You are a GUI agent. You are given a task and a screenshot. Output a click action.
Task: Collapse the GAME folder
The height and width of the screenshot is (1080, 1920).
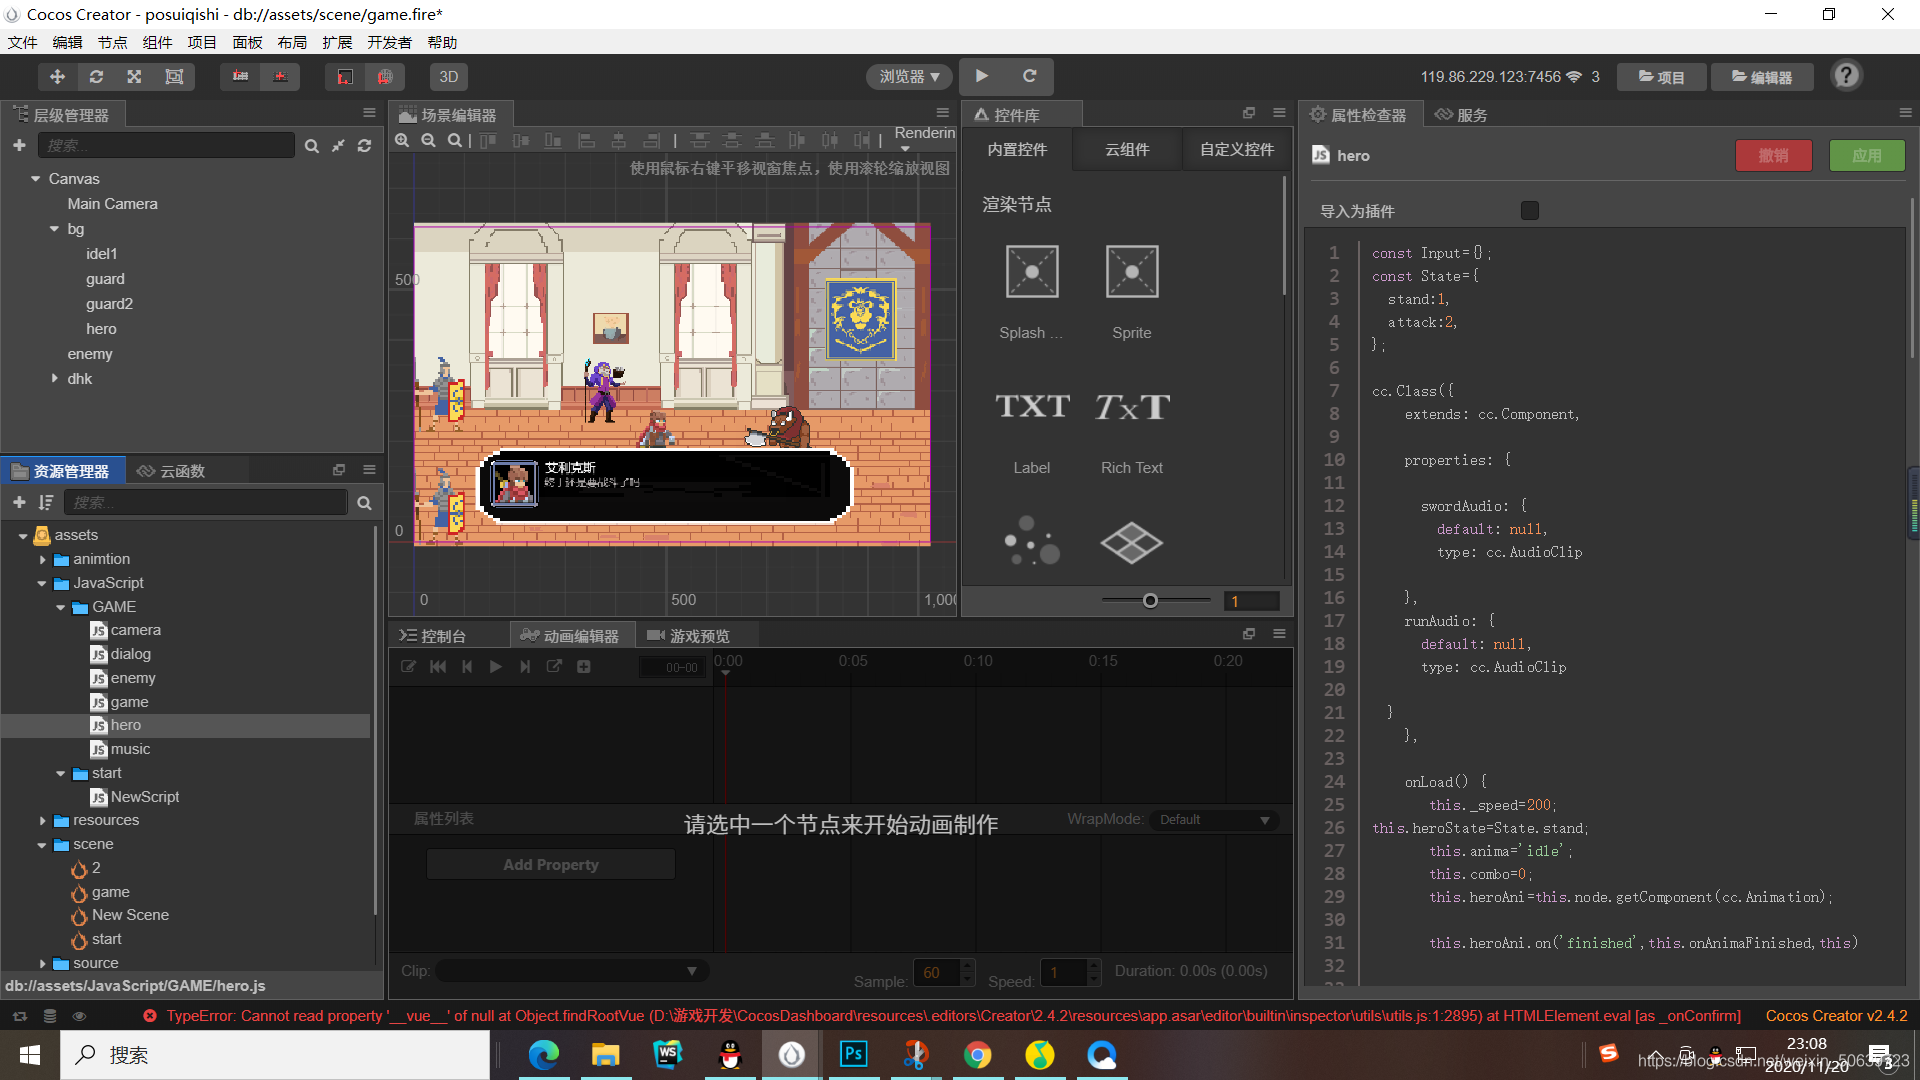coord(61,608)
